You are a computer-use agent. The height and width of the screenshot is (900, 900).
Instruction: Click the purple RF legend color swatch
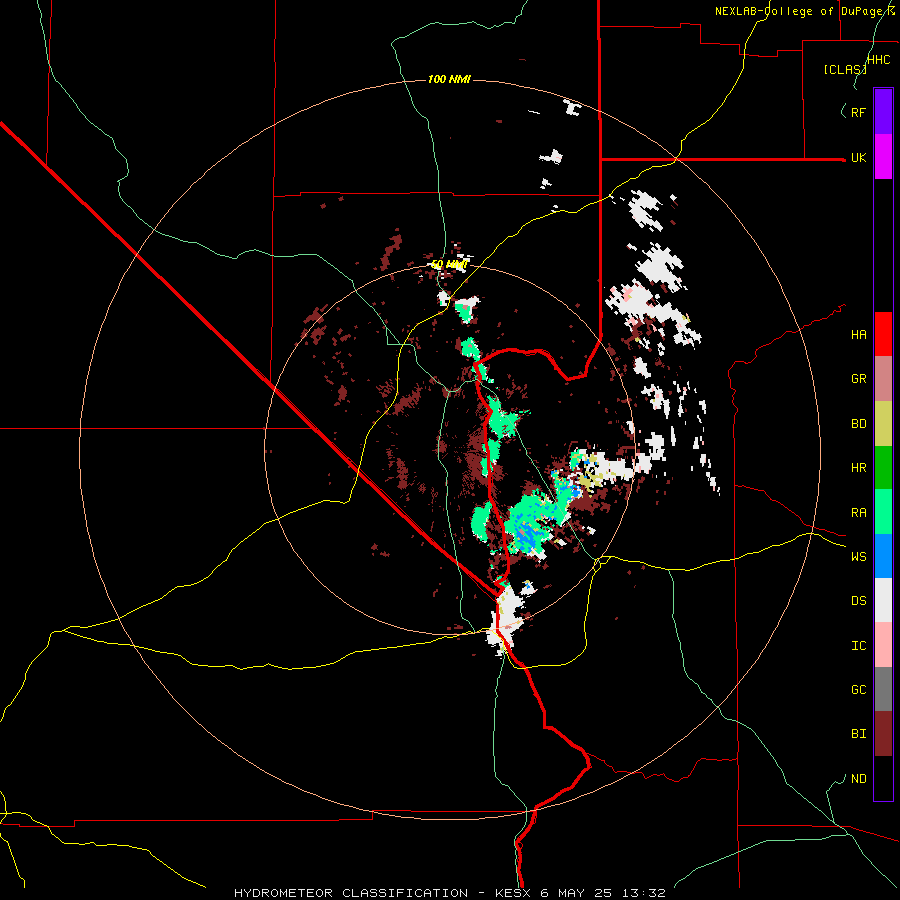click(883, 112)
